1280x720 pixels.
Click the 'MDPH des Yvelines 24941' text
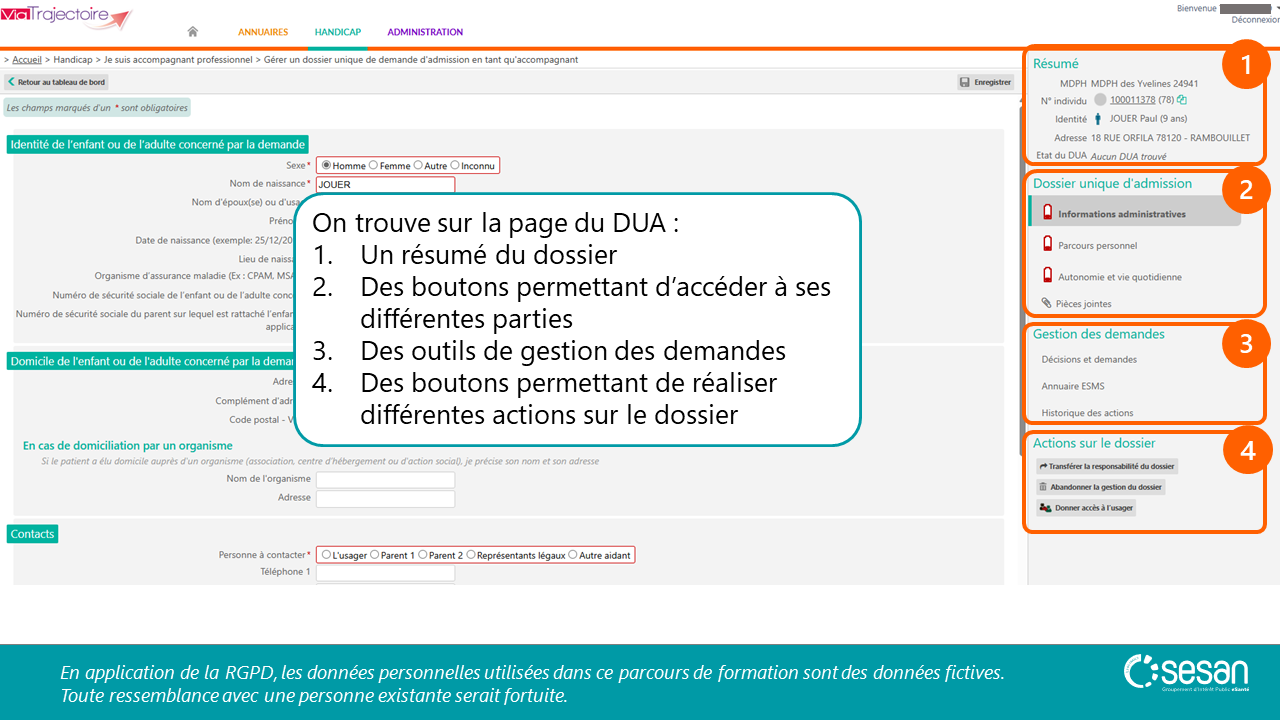click(1144, 84)
